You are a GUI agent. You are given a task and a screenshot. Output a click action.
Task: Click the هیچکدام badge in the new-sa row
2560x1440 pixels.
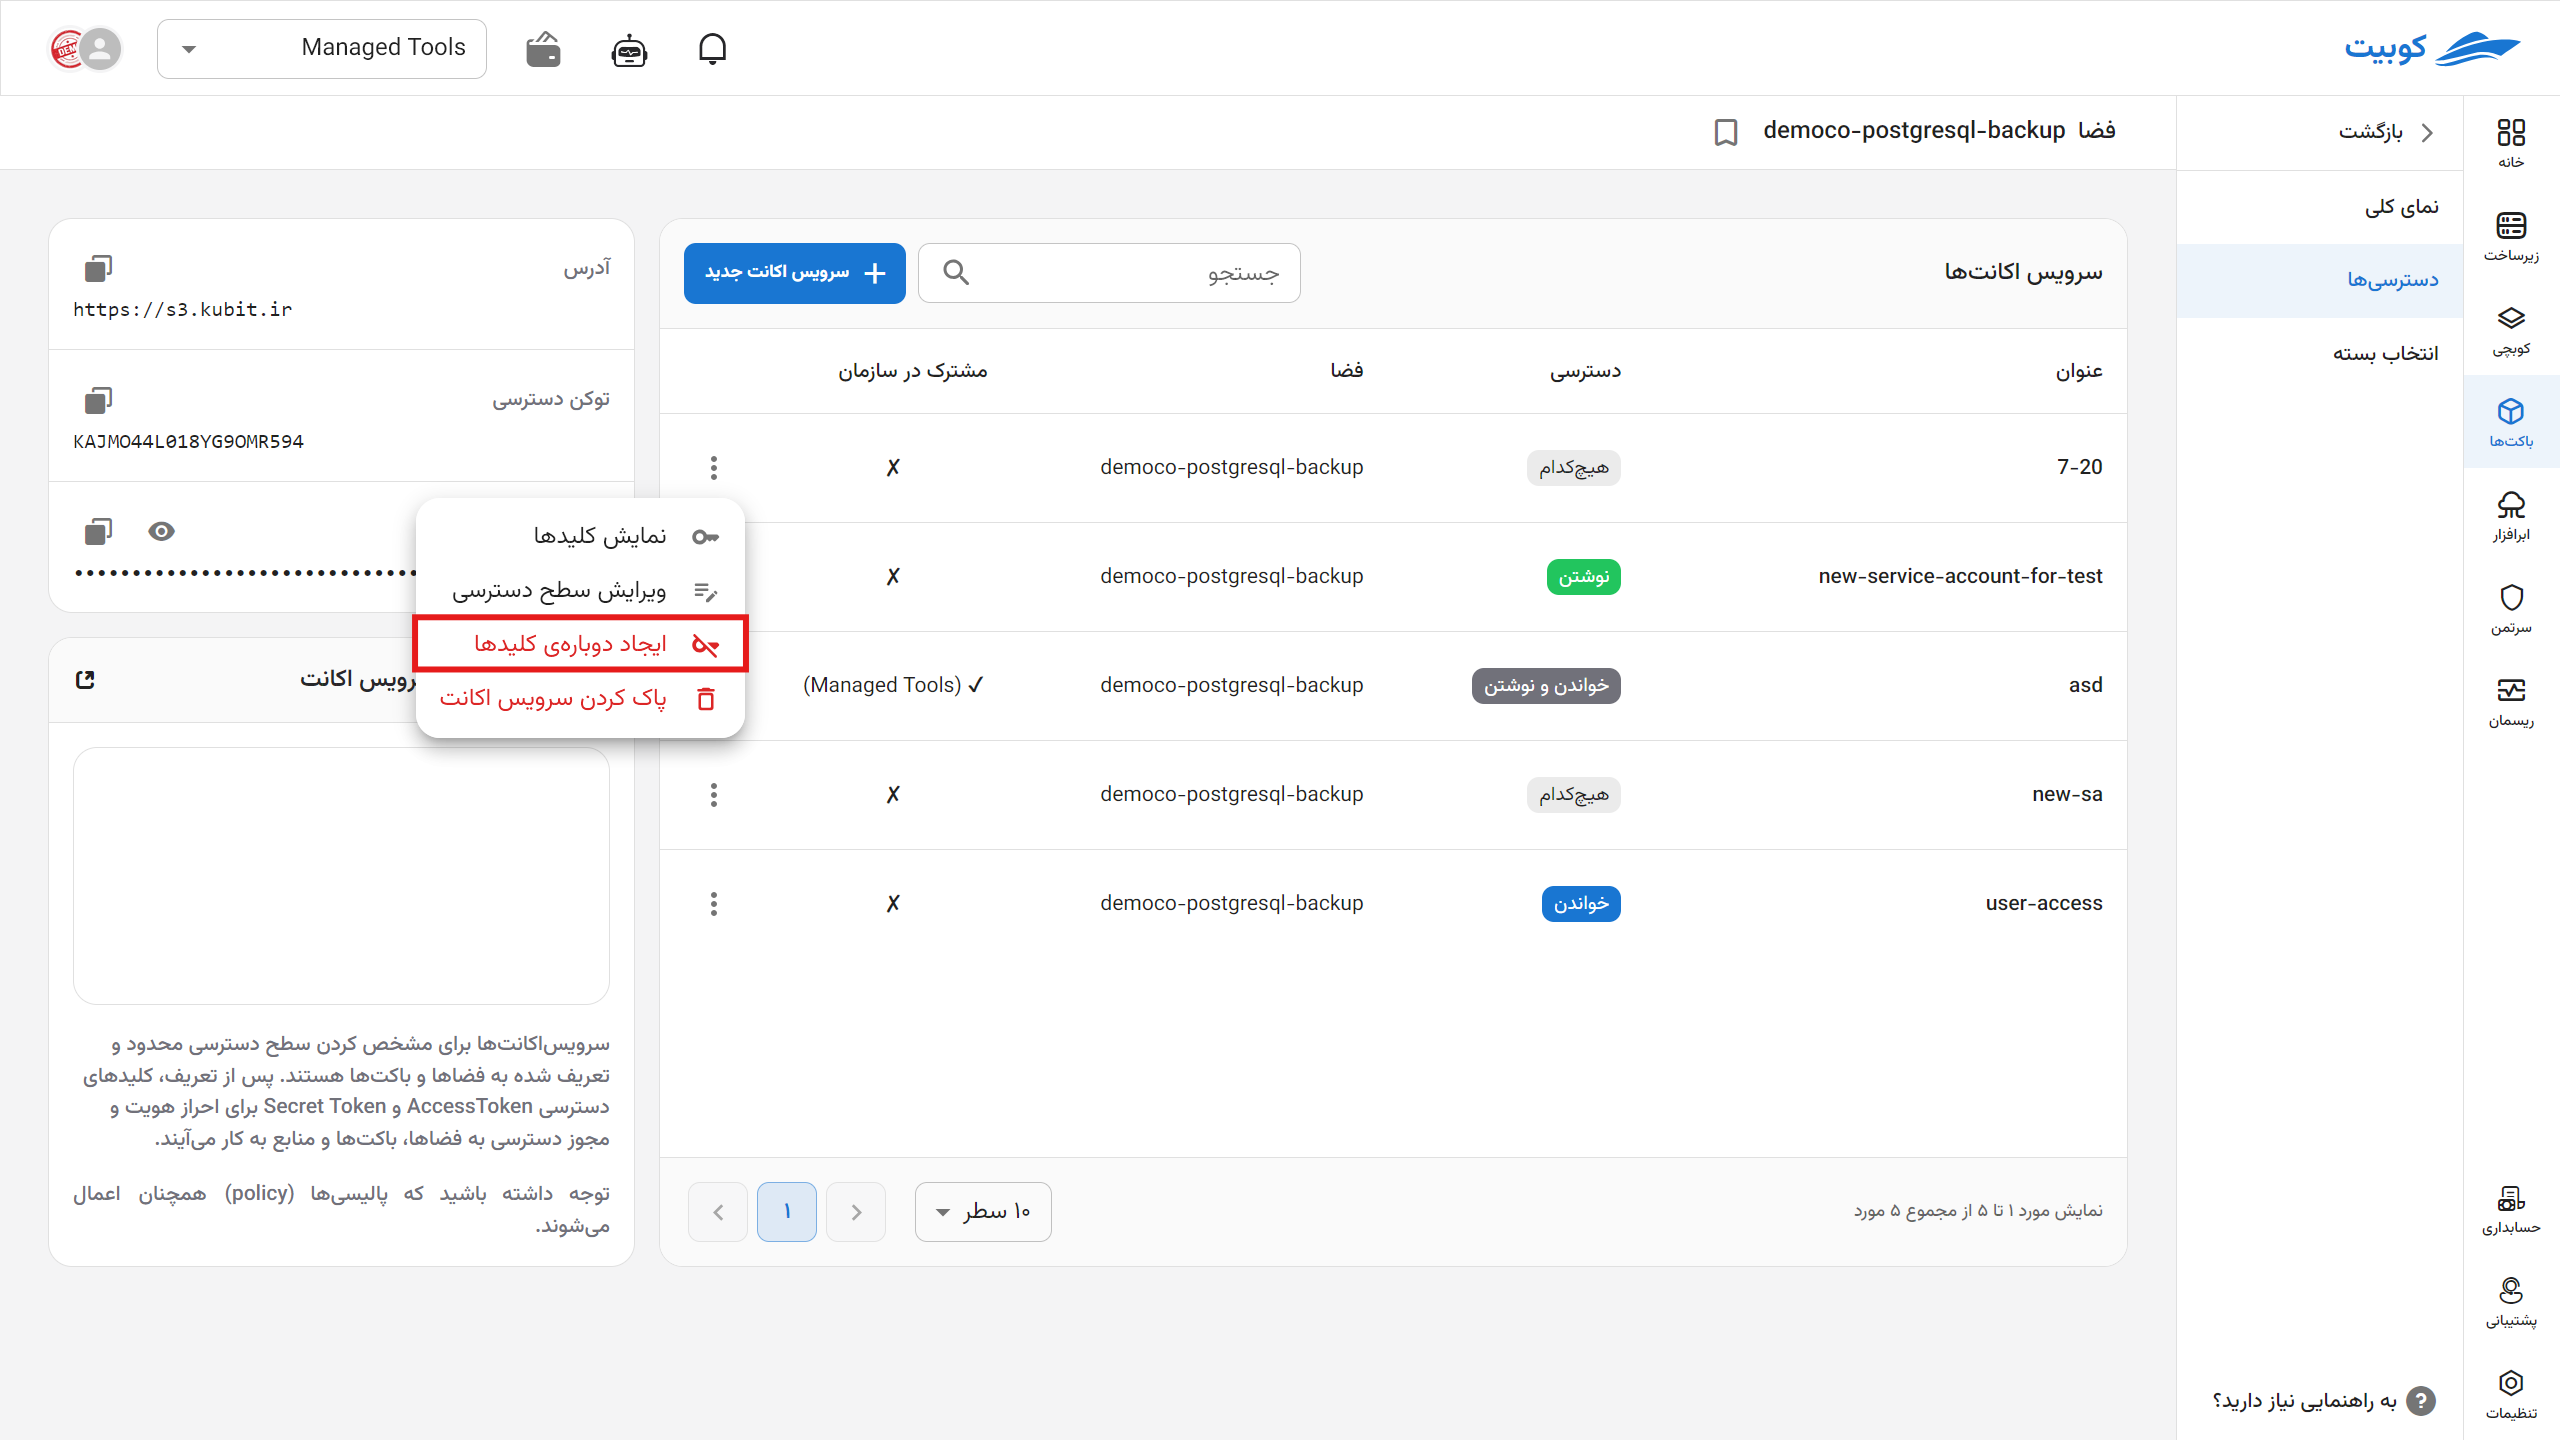(x=1573, y=795)
